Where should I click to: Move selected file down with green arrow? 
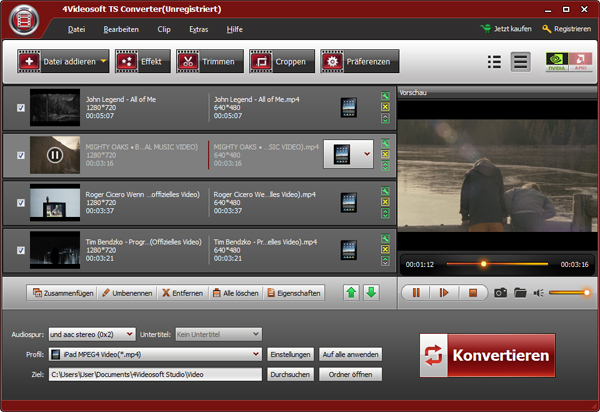370,293
